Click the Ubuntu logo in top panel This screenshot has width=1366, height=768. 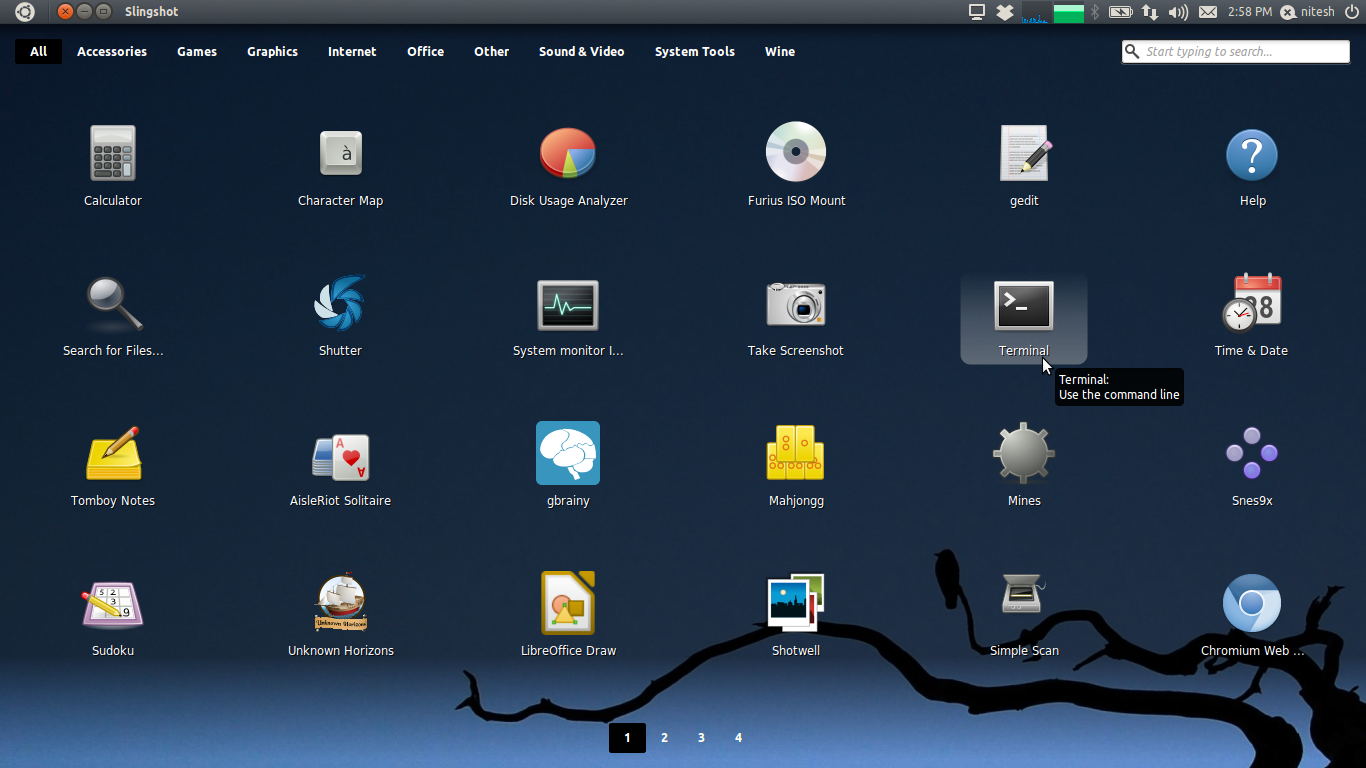click(24, 12)
